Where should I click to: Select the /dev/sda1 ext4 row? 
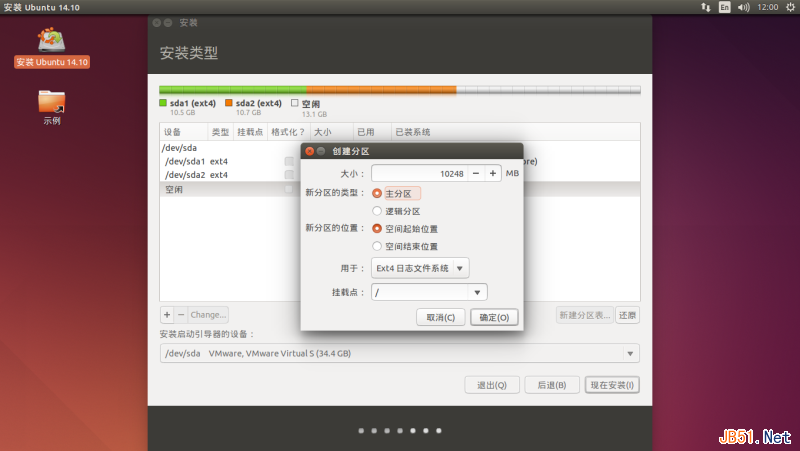click(230, 161)
